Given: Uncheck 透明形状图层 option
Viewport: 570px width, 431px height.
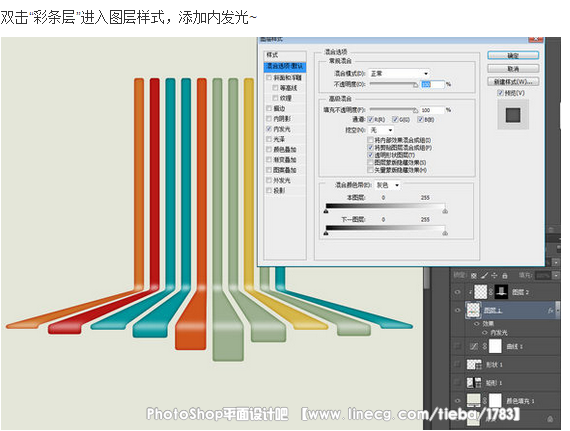Looking at the screenshot, I should point(370,155).
